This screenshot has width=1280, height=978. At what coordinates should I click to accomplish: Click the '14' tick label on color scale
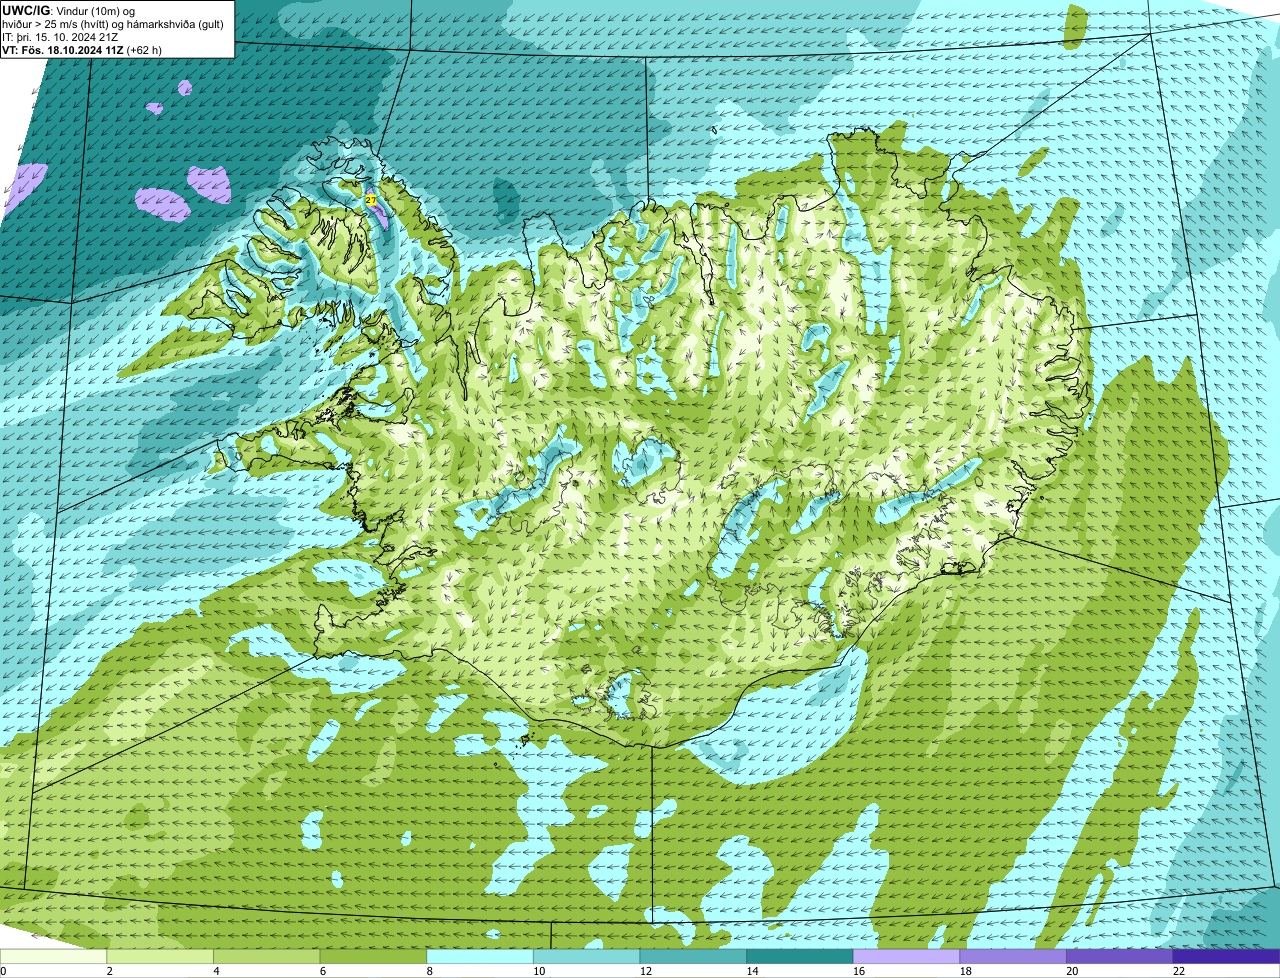752,971
